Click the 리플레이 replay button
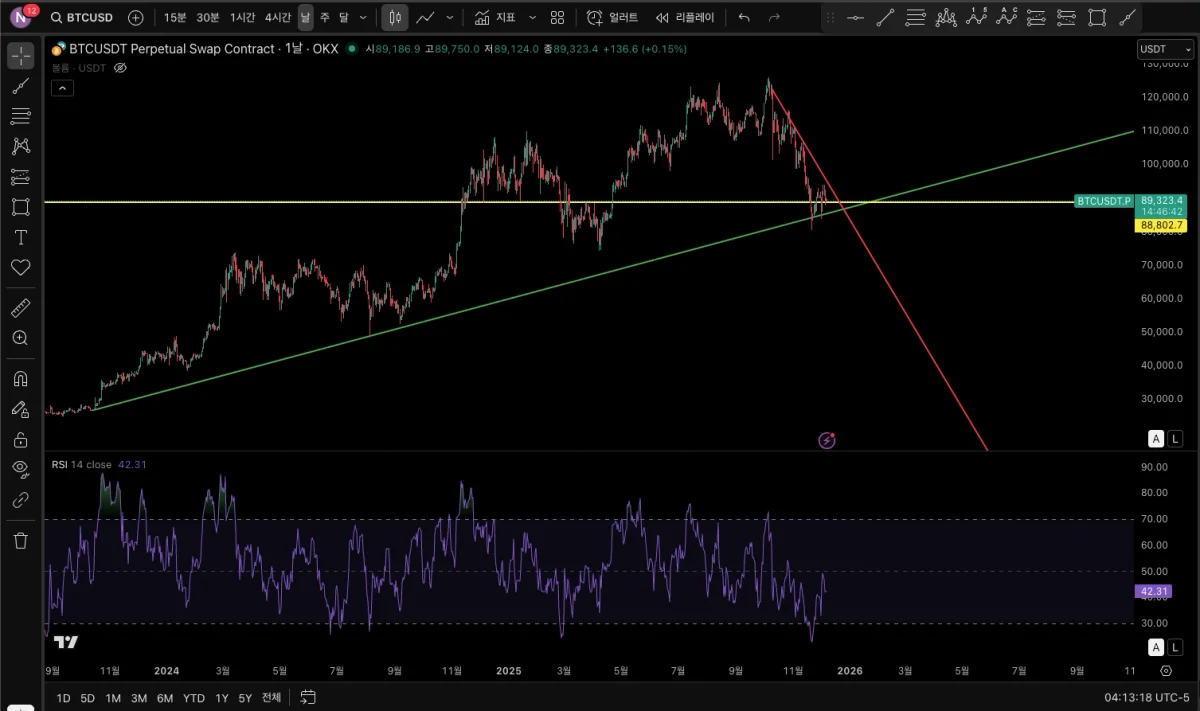Screen dimensions: 1200x711 tap(685, 18)
